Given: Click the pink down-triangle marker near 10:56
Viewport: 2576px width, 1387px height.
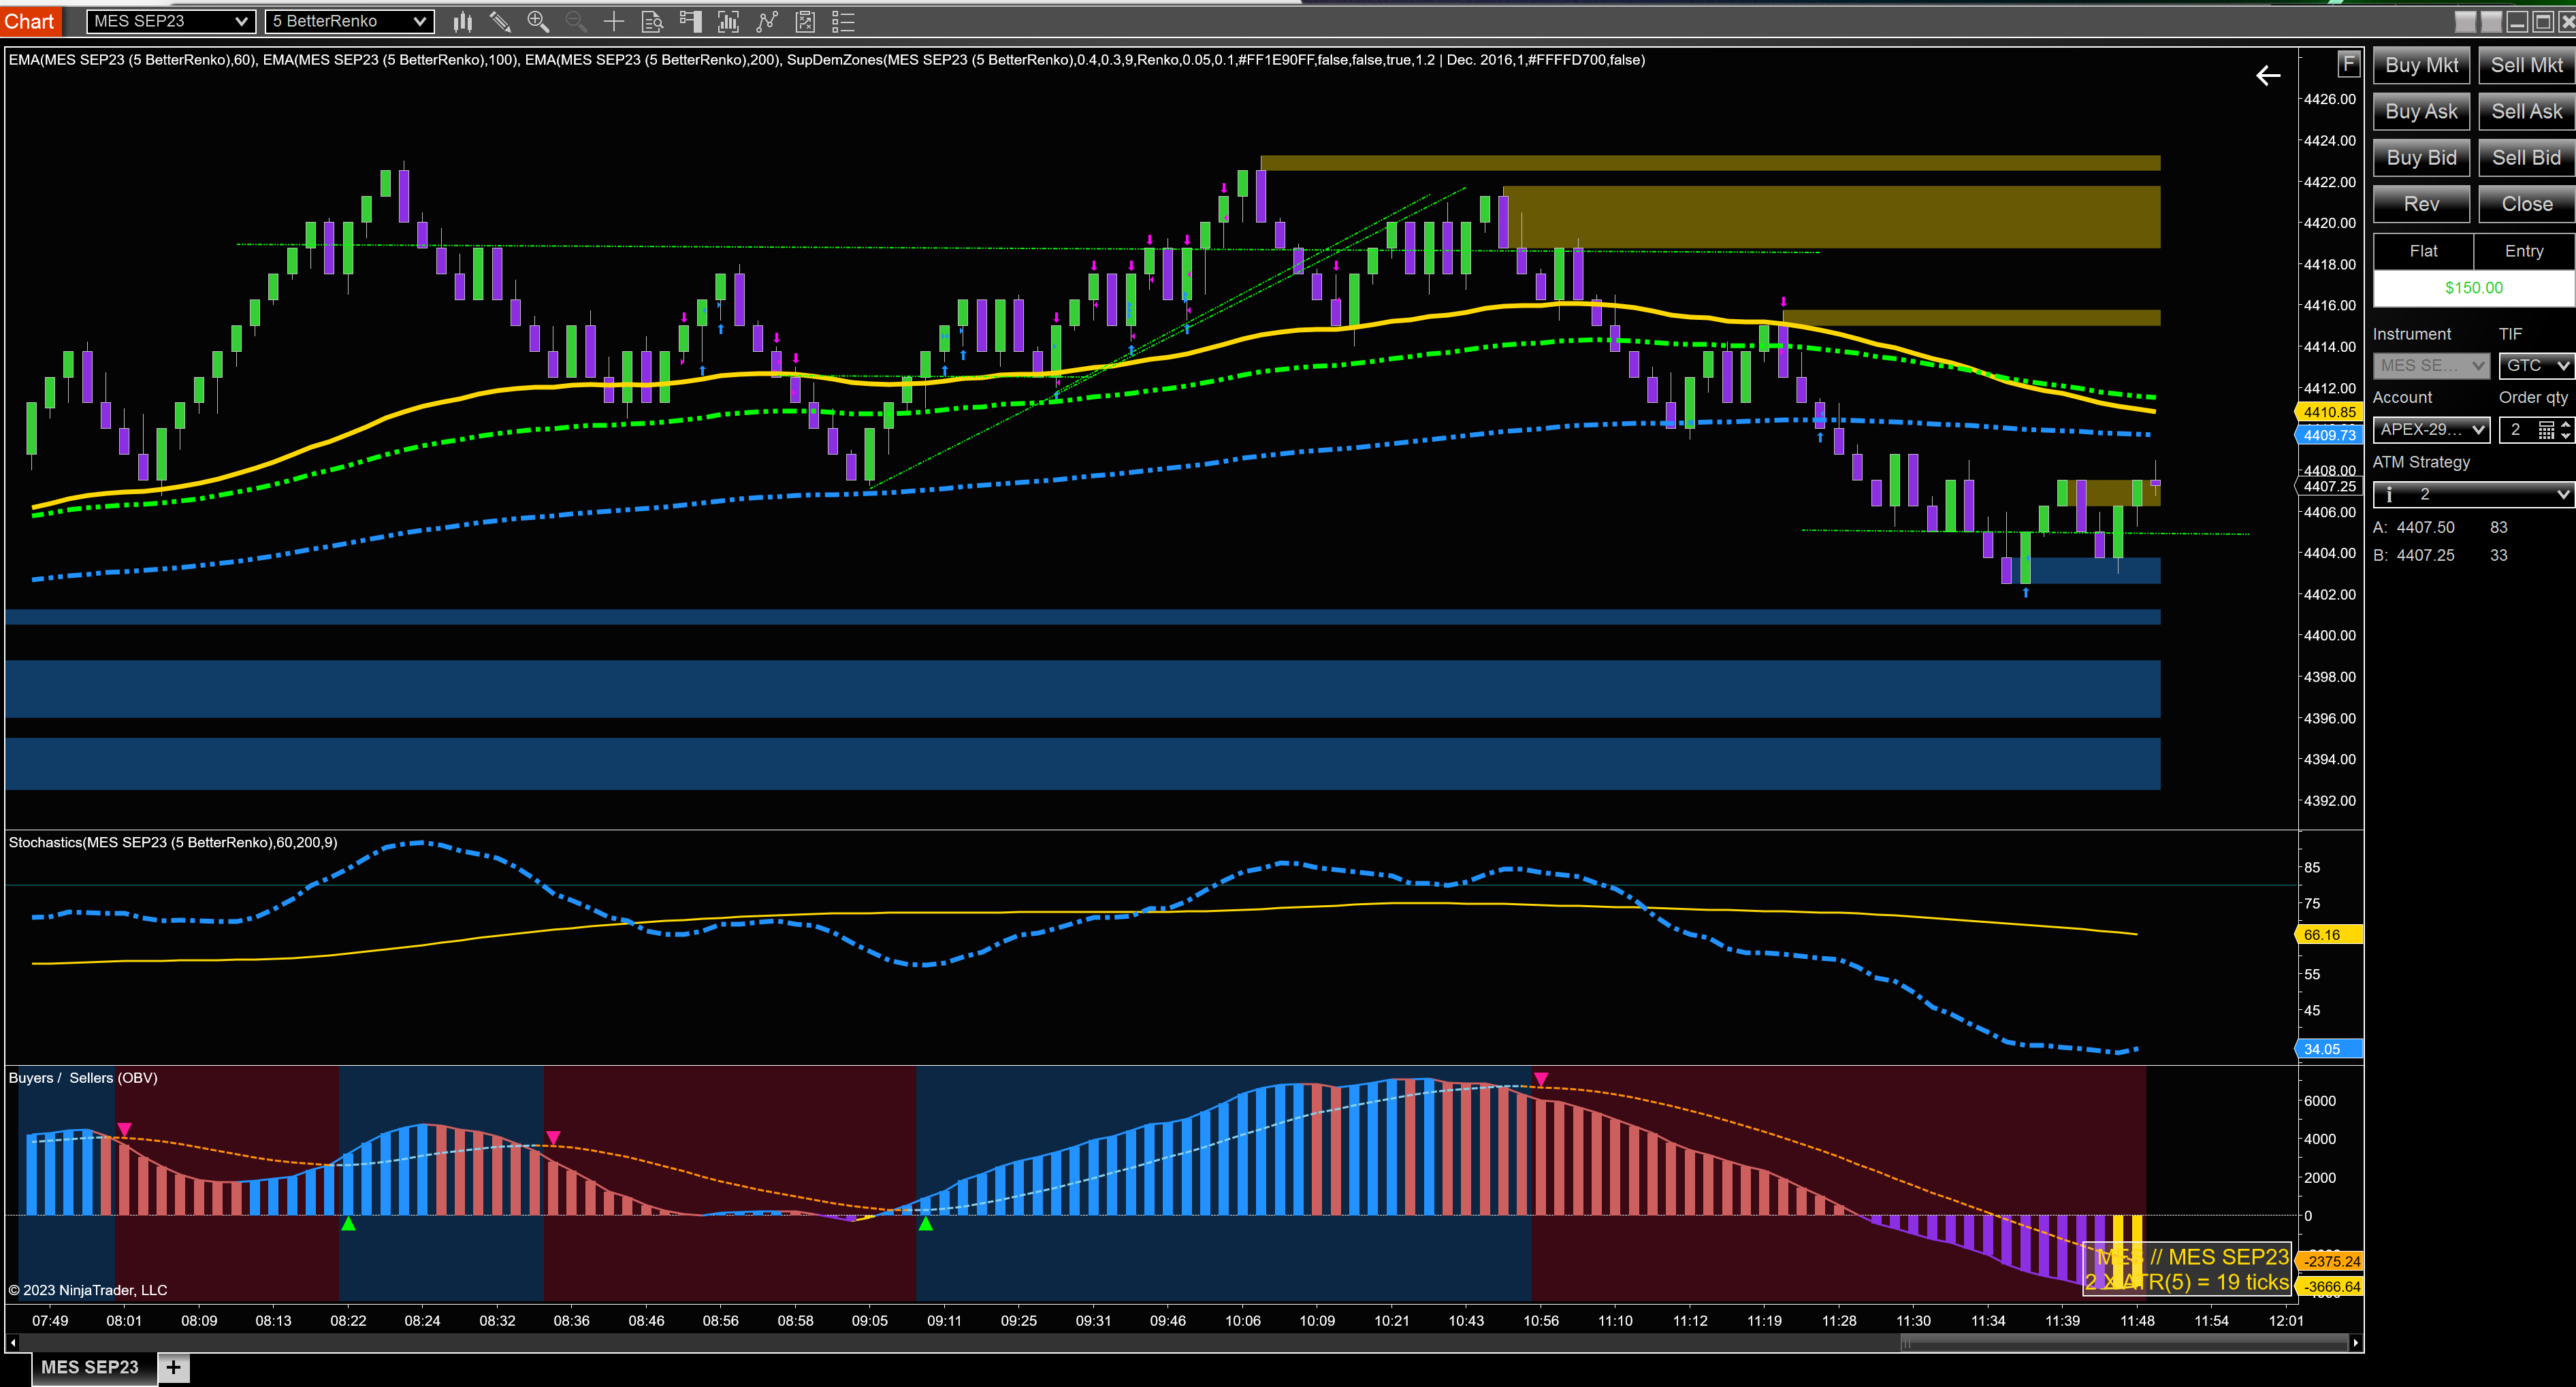Looking at the screenshot, I should click(x=1541, y=1079).
